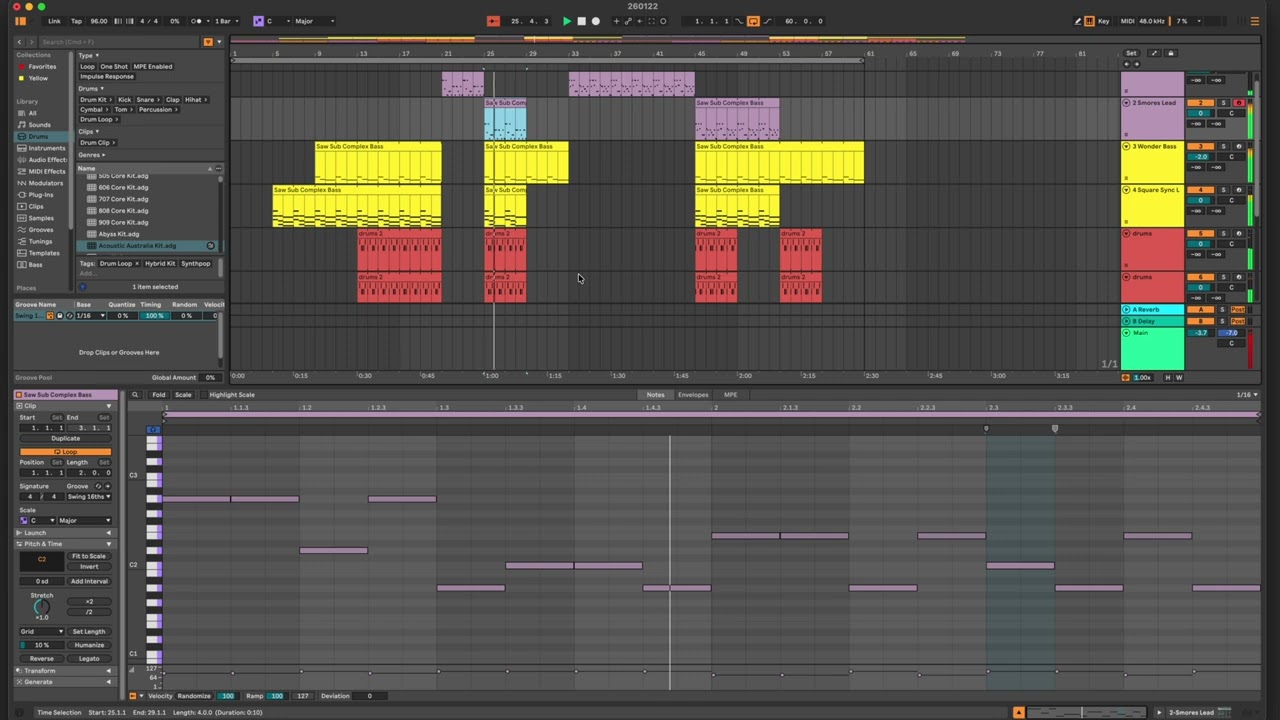Expand the Drums filter group
The image size is (1280, 720).
click(x=90, y=89)
